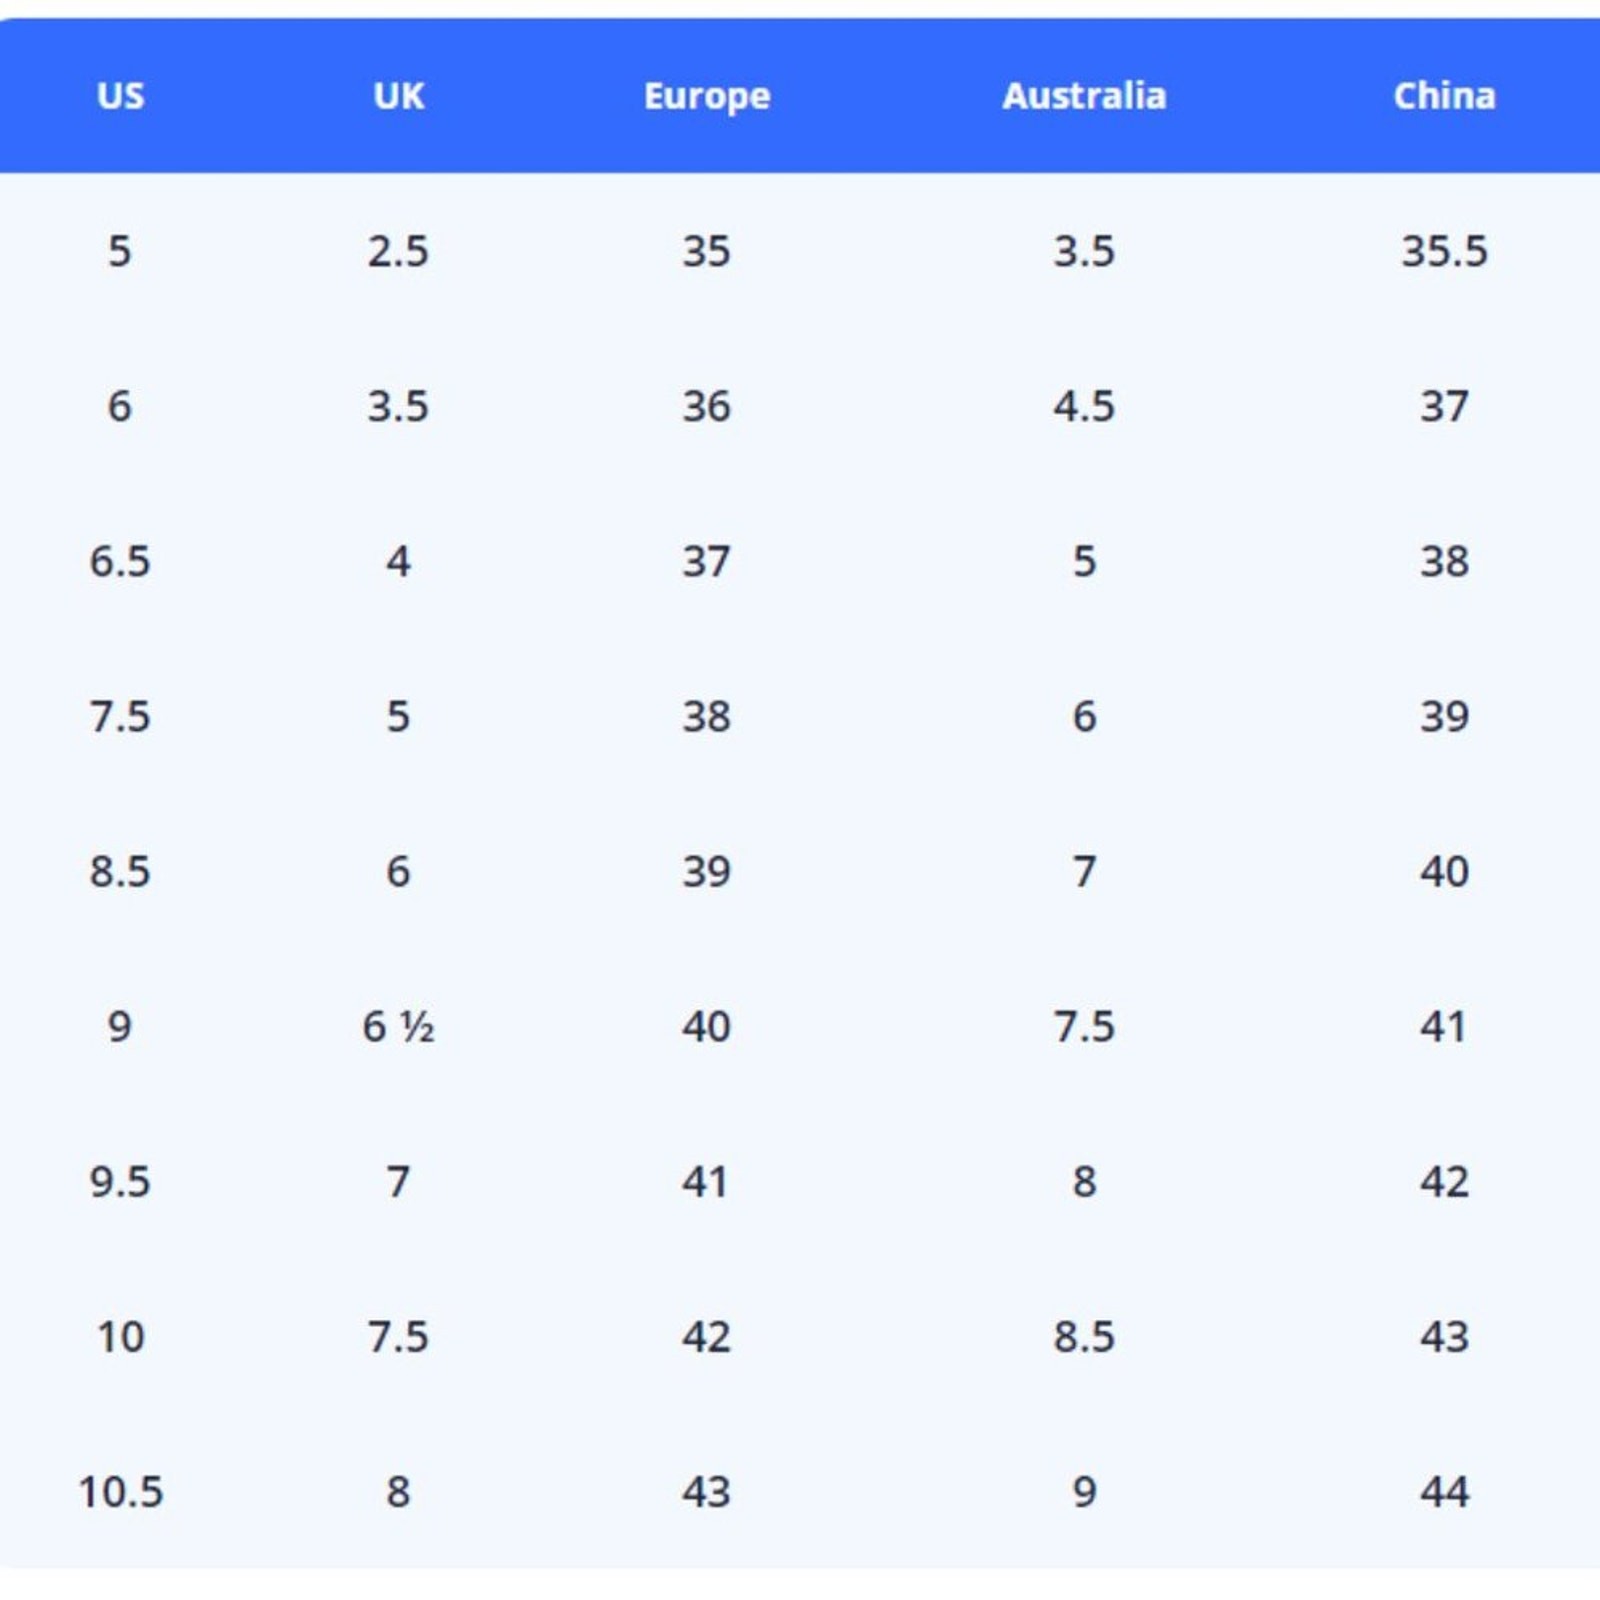This screenshot has height=1600, width=1600.
Task: Select US size 9.5 cell
Action: tap(120, 1182)
